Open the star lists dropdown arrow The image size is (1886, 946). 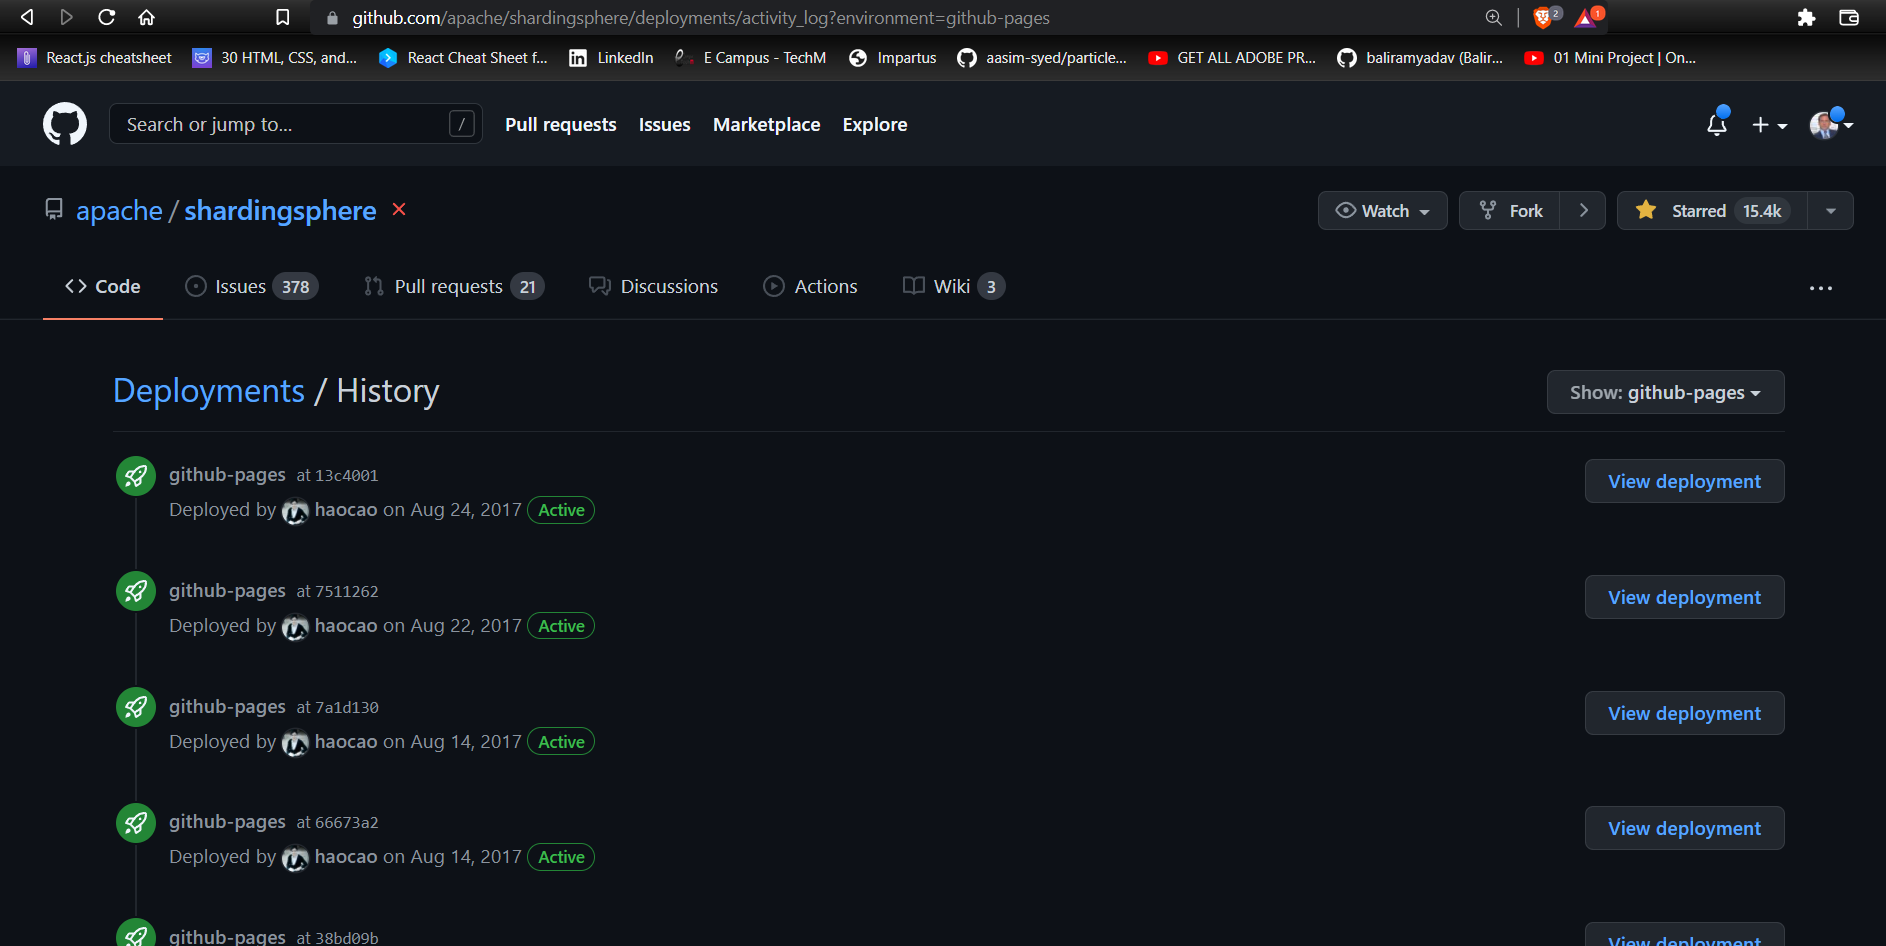1831,211
